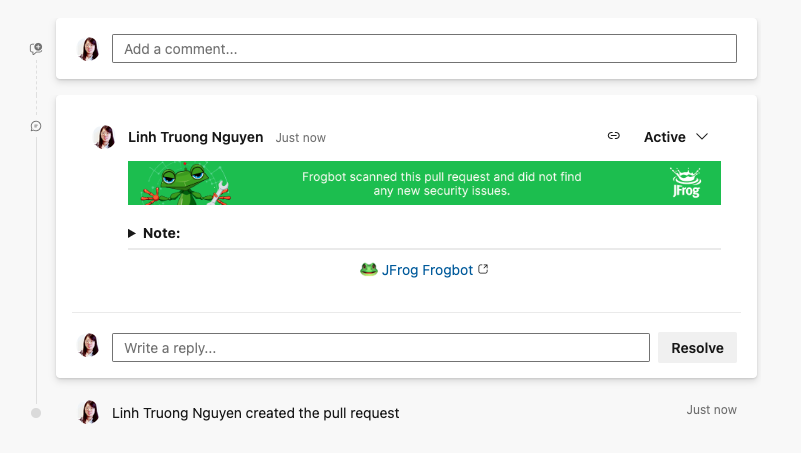Click Linh Truong Nguyen's avatar in the comment header

(x=104, y=137)
